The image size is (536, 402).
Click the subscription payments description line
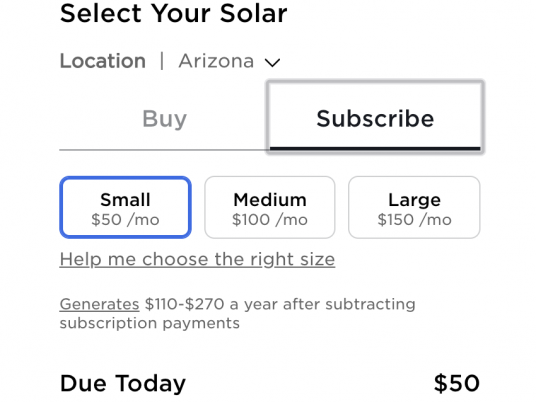click(150, 323)
